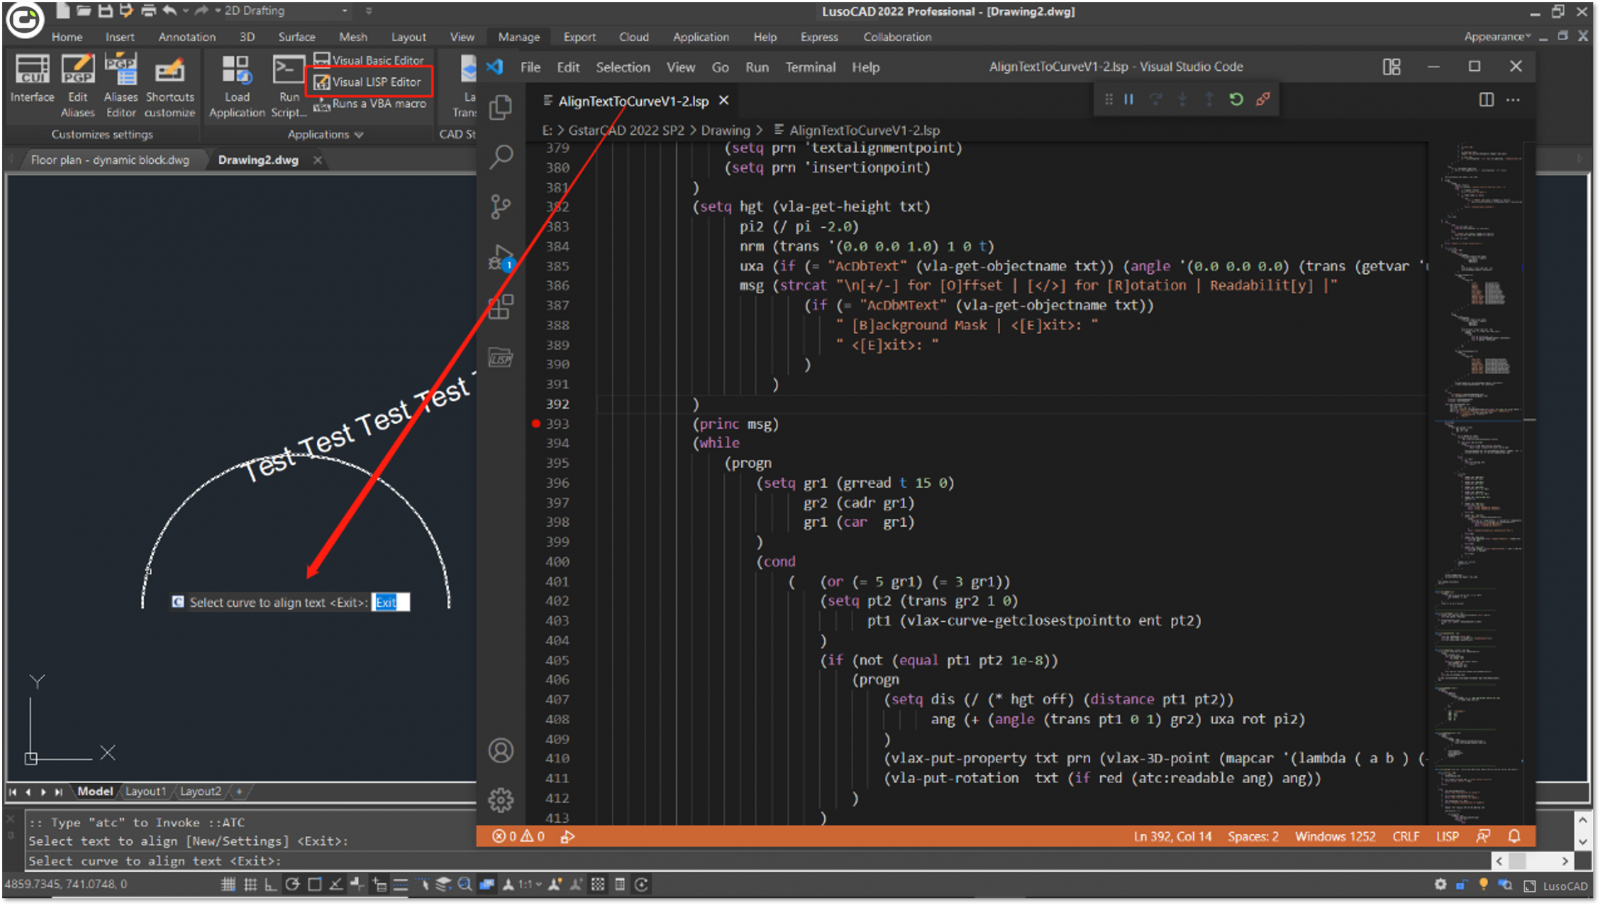Viewport: 1600px width, 905px height.
Task: Click the Load Application icon
Action: click(x=236, y=70)
